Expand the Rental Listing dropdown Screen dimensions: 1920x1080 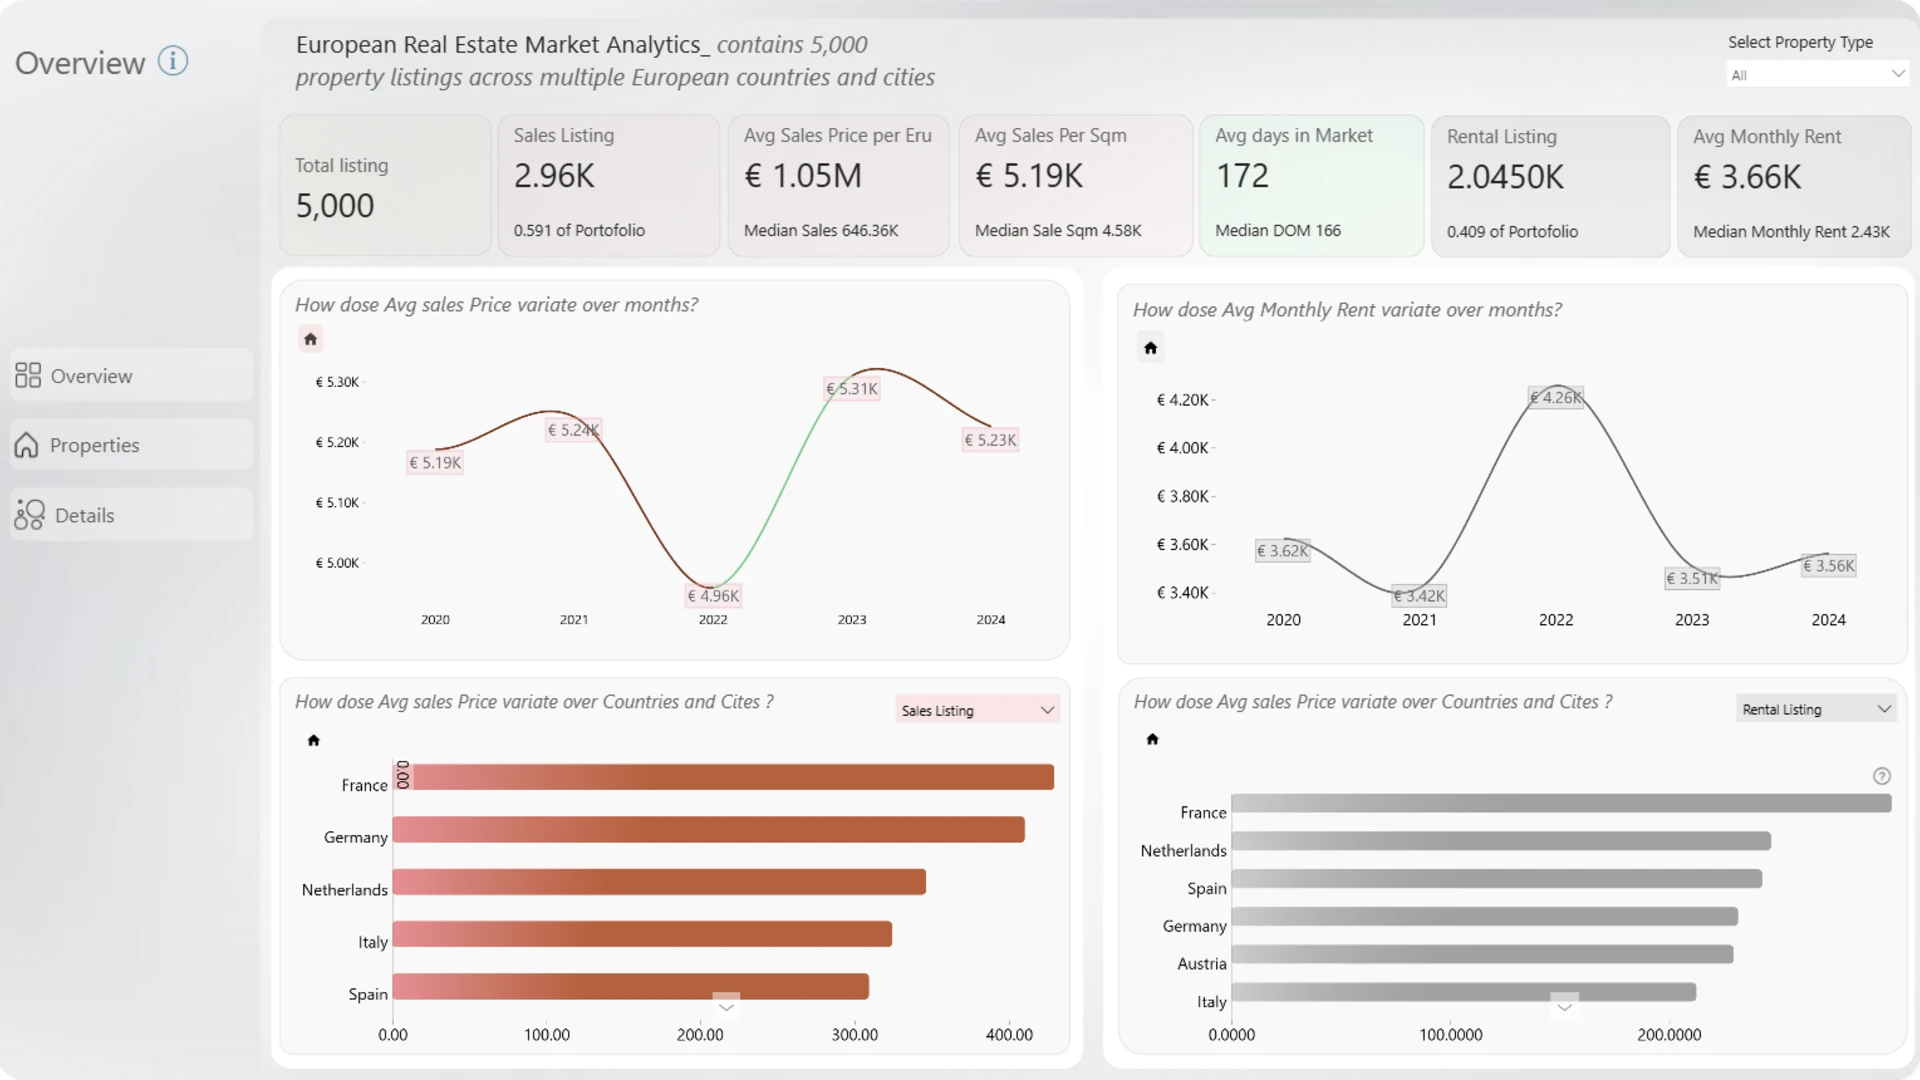coord(1816,709)
